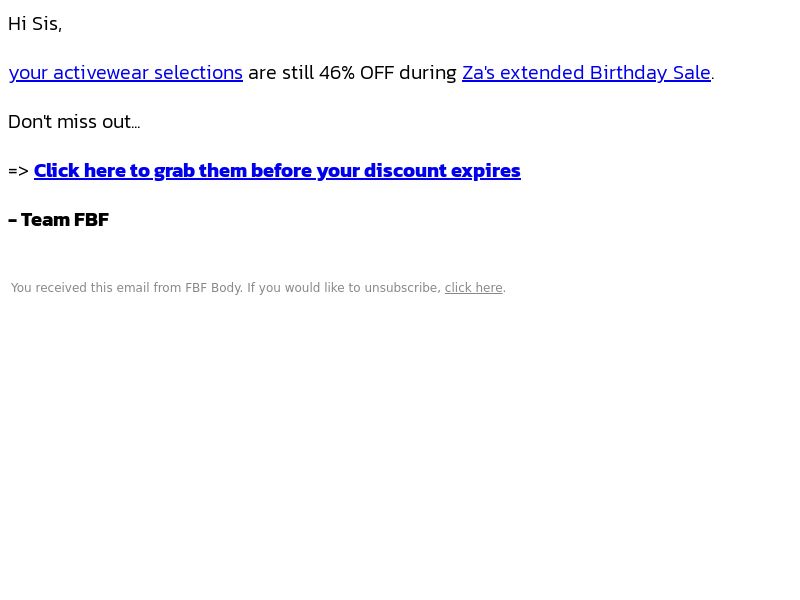Click the "are still" text after activewear link
Screen dimensions: 800x600
click(279, 73)
